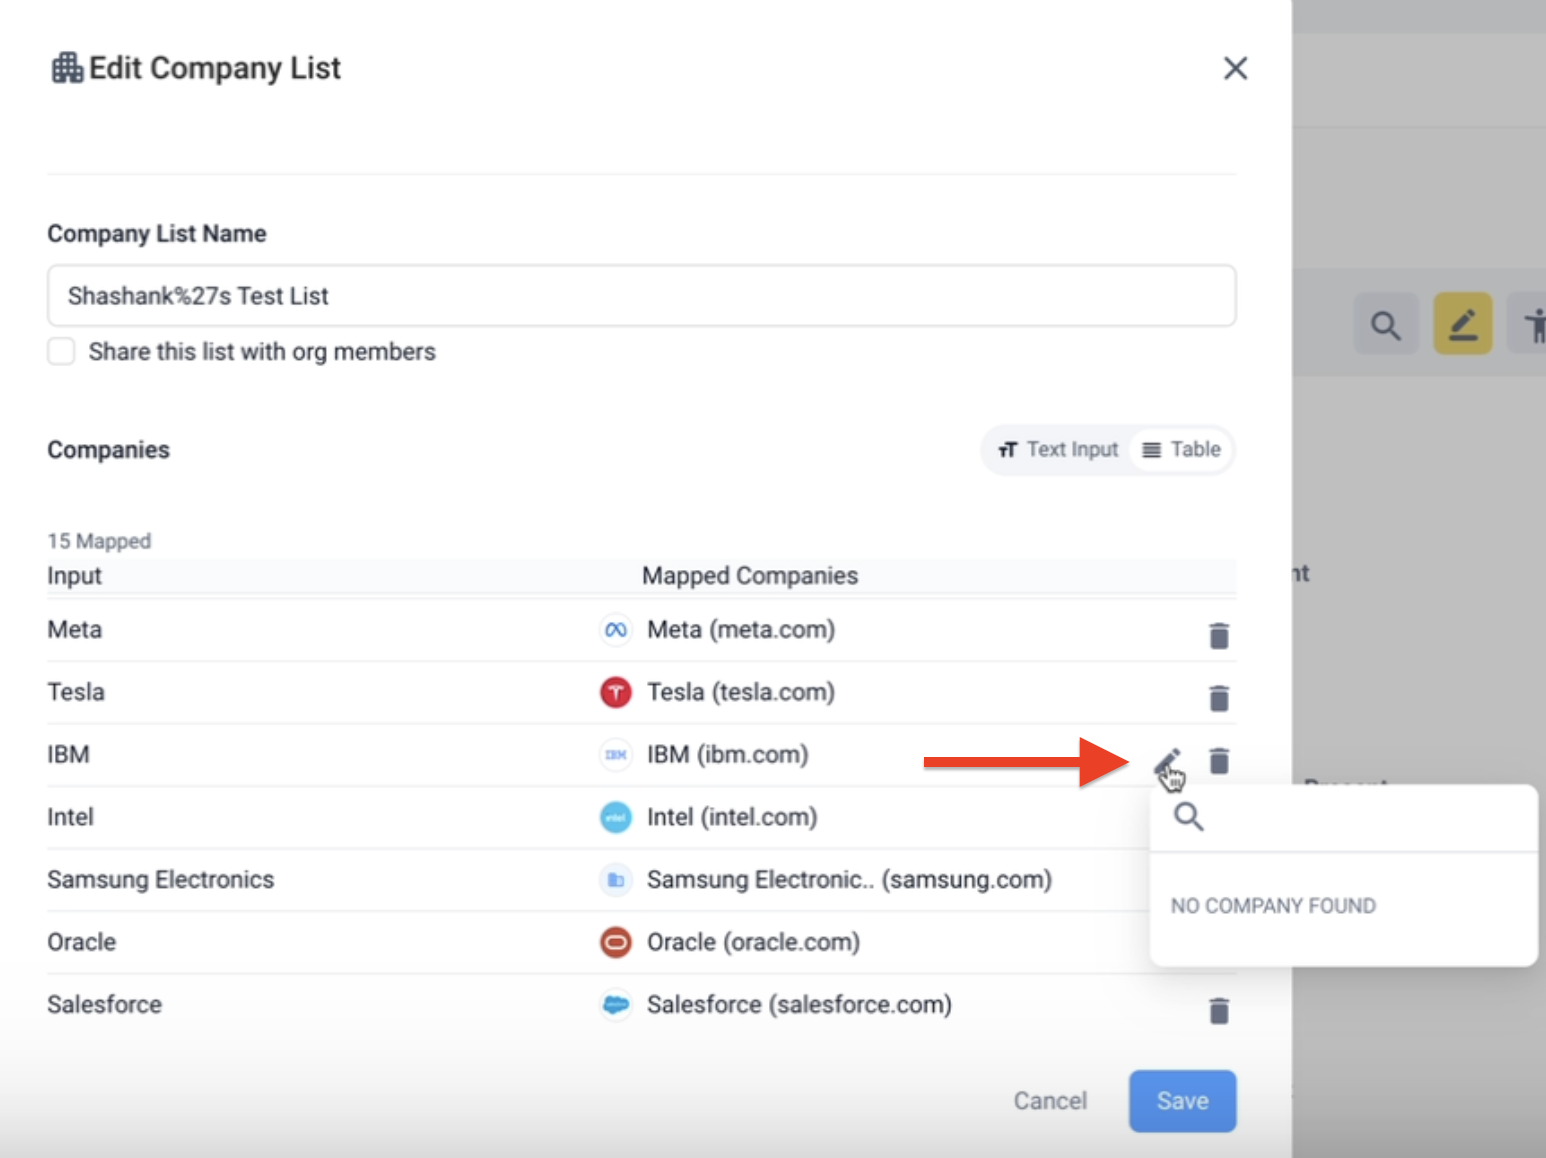Click the search magnifier in company popup
The width and height of the screenshot is (1546, 1158).
(x=1188, y=817)
